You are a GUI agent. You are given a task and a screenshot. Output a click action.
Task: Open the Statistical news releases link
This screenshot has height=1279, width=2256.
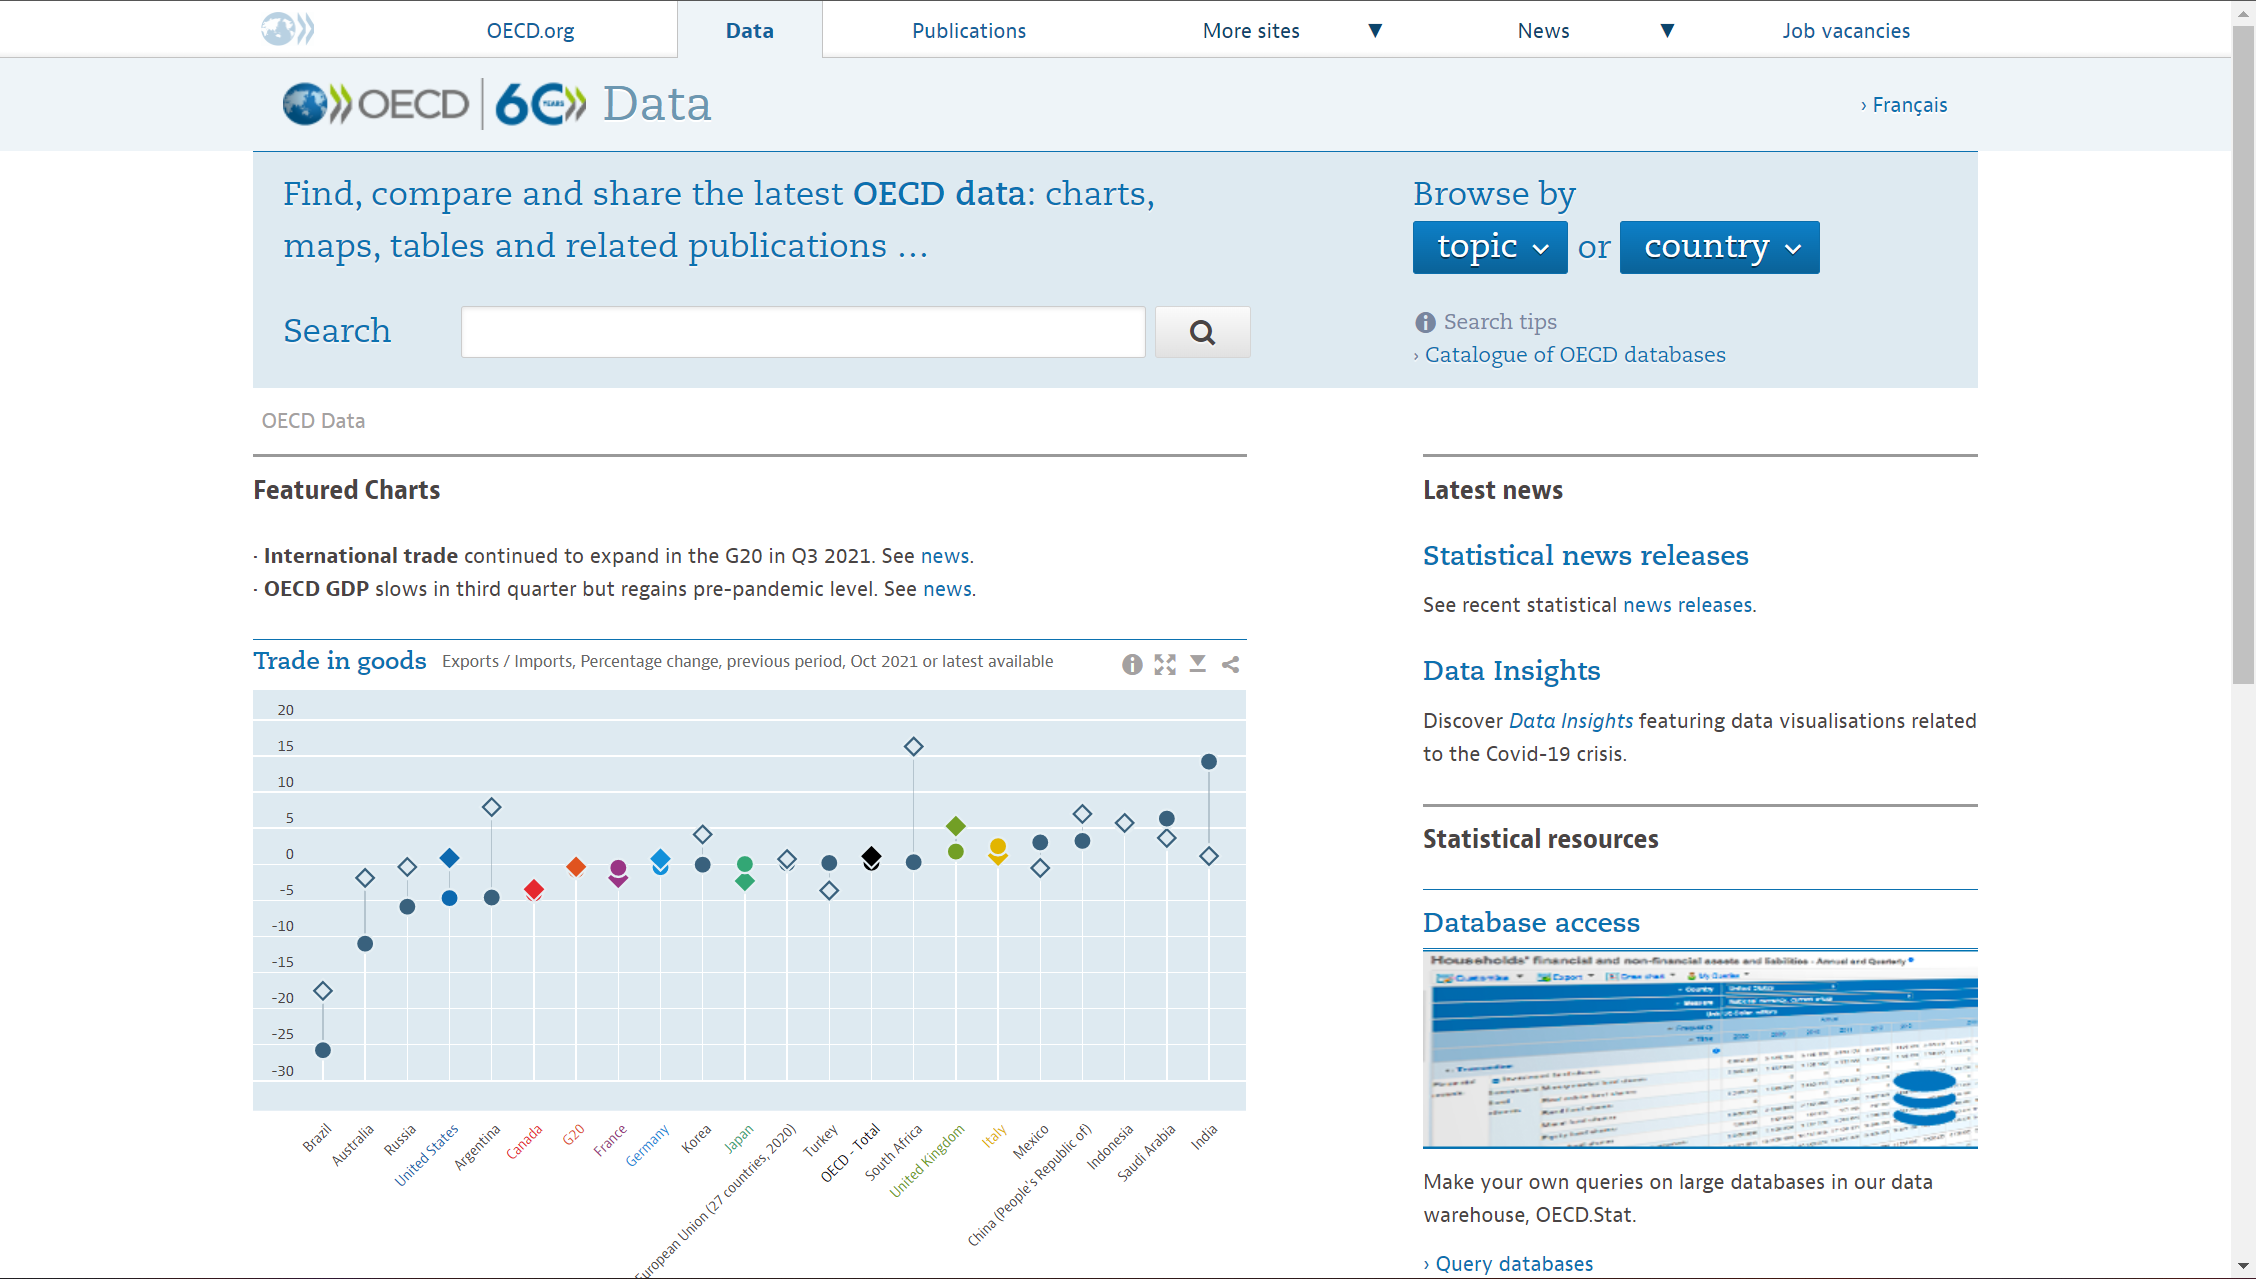click(1585, 555)
